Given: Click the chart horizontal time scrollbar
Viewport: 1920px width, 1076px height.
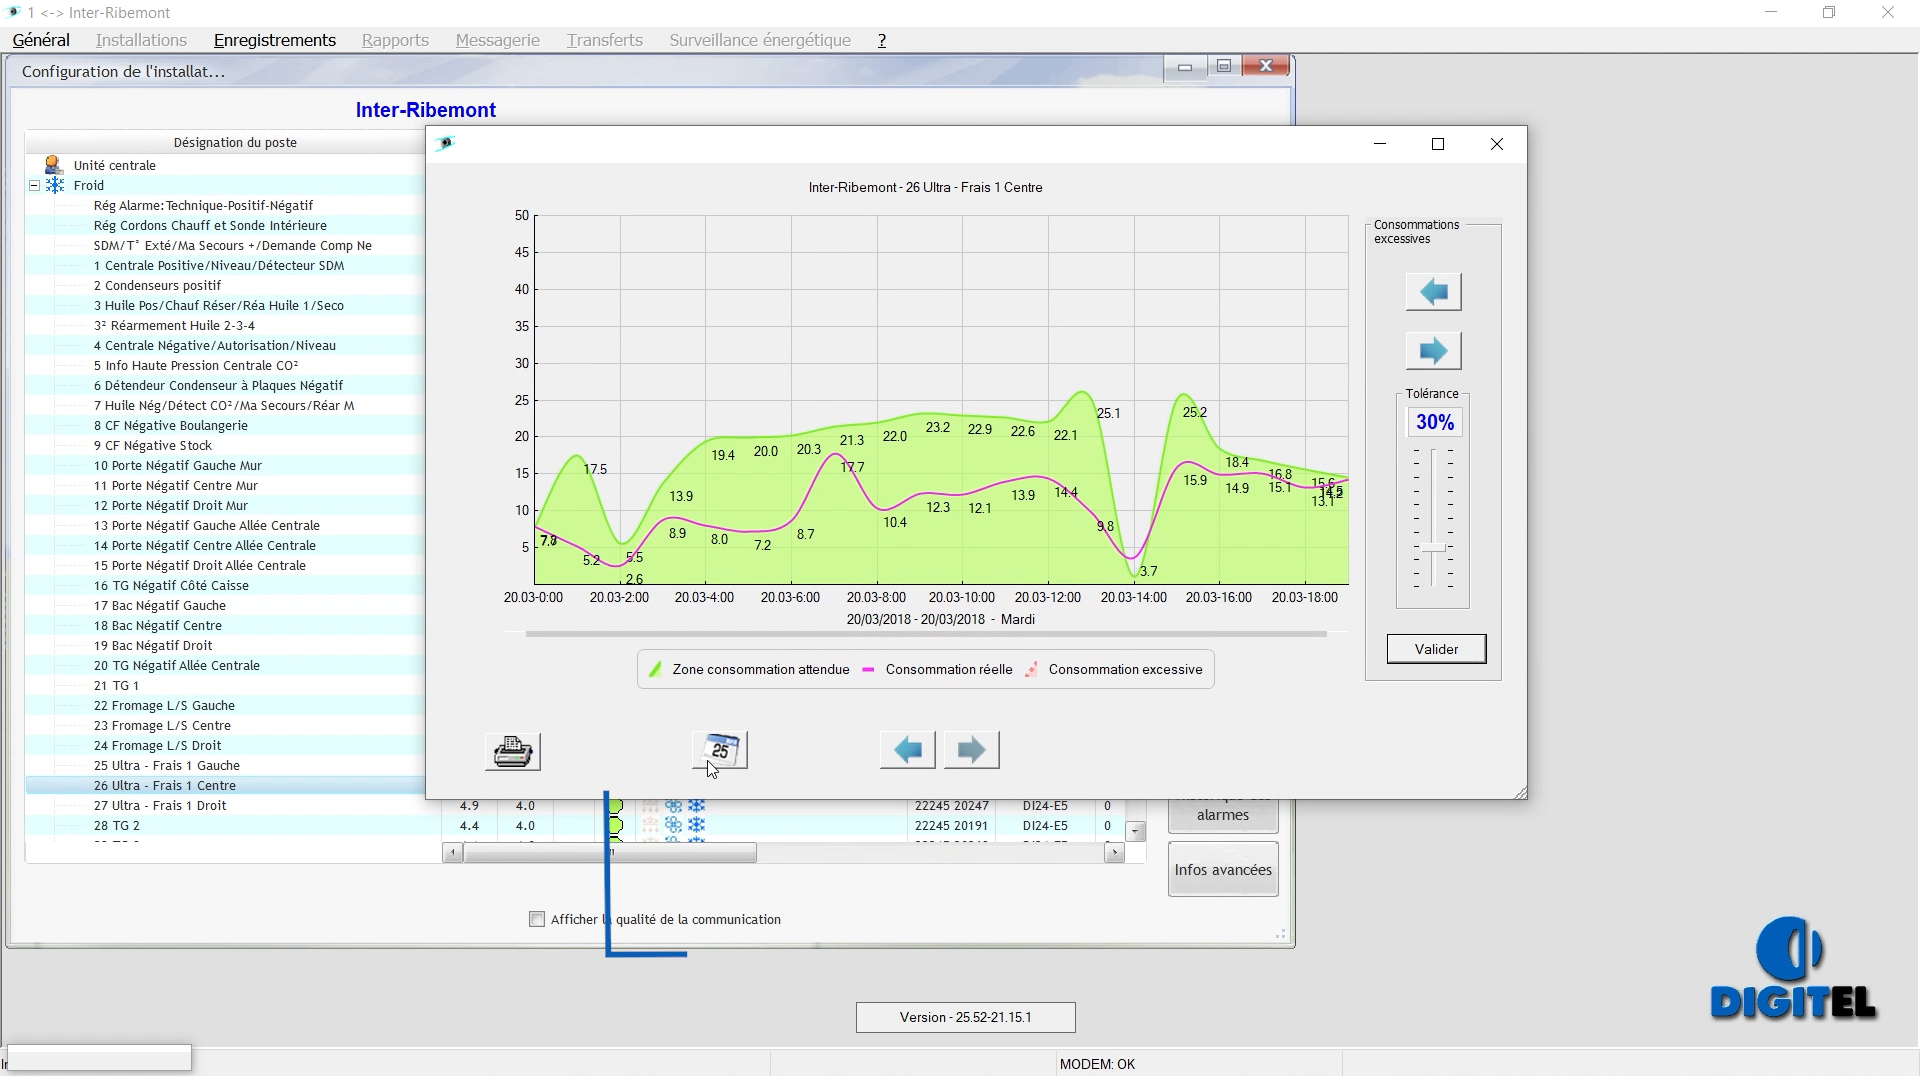Looking at the screenshot, I should (x=926, y=634).
